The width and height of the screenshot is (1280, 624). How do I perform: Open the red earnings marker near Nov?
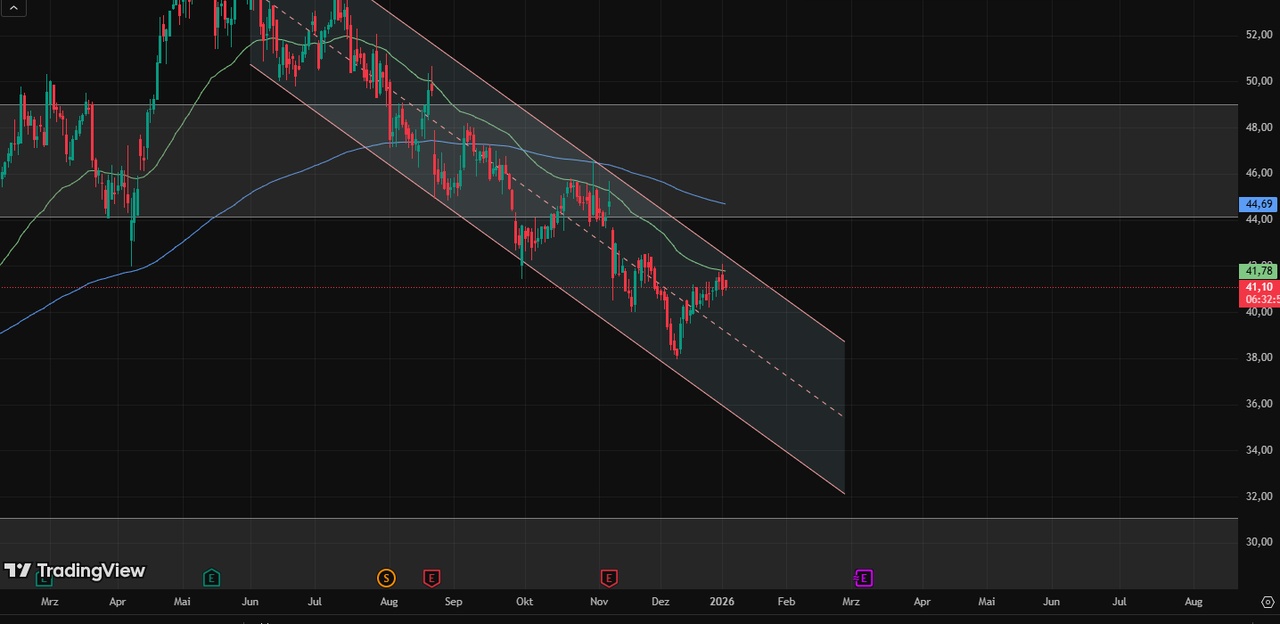[x=608, y=578]
